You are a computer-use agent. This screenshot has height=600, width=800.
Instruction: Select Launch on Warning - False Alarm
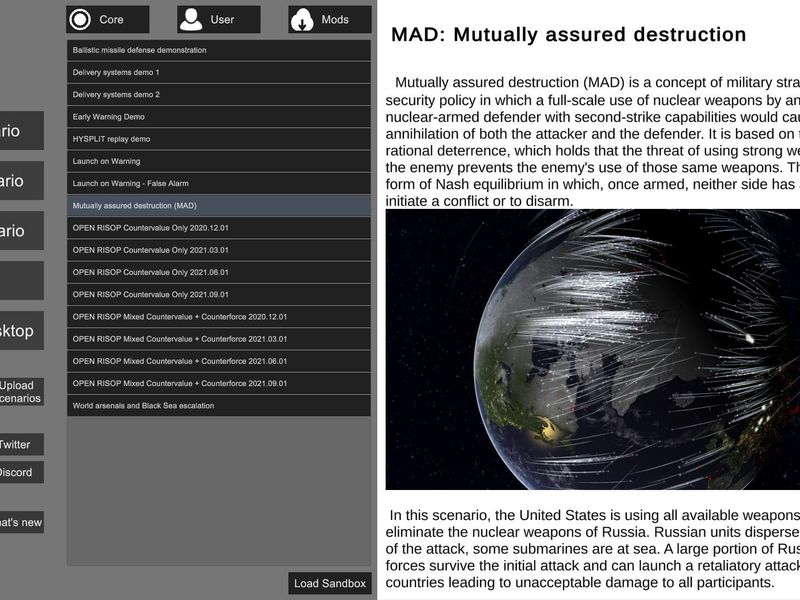click(x=219, y=183)
